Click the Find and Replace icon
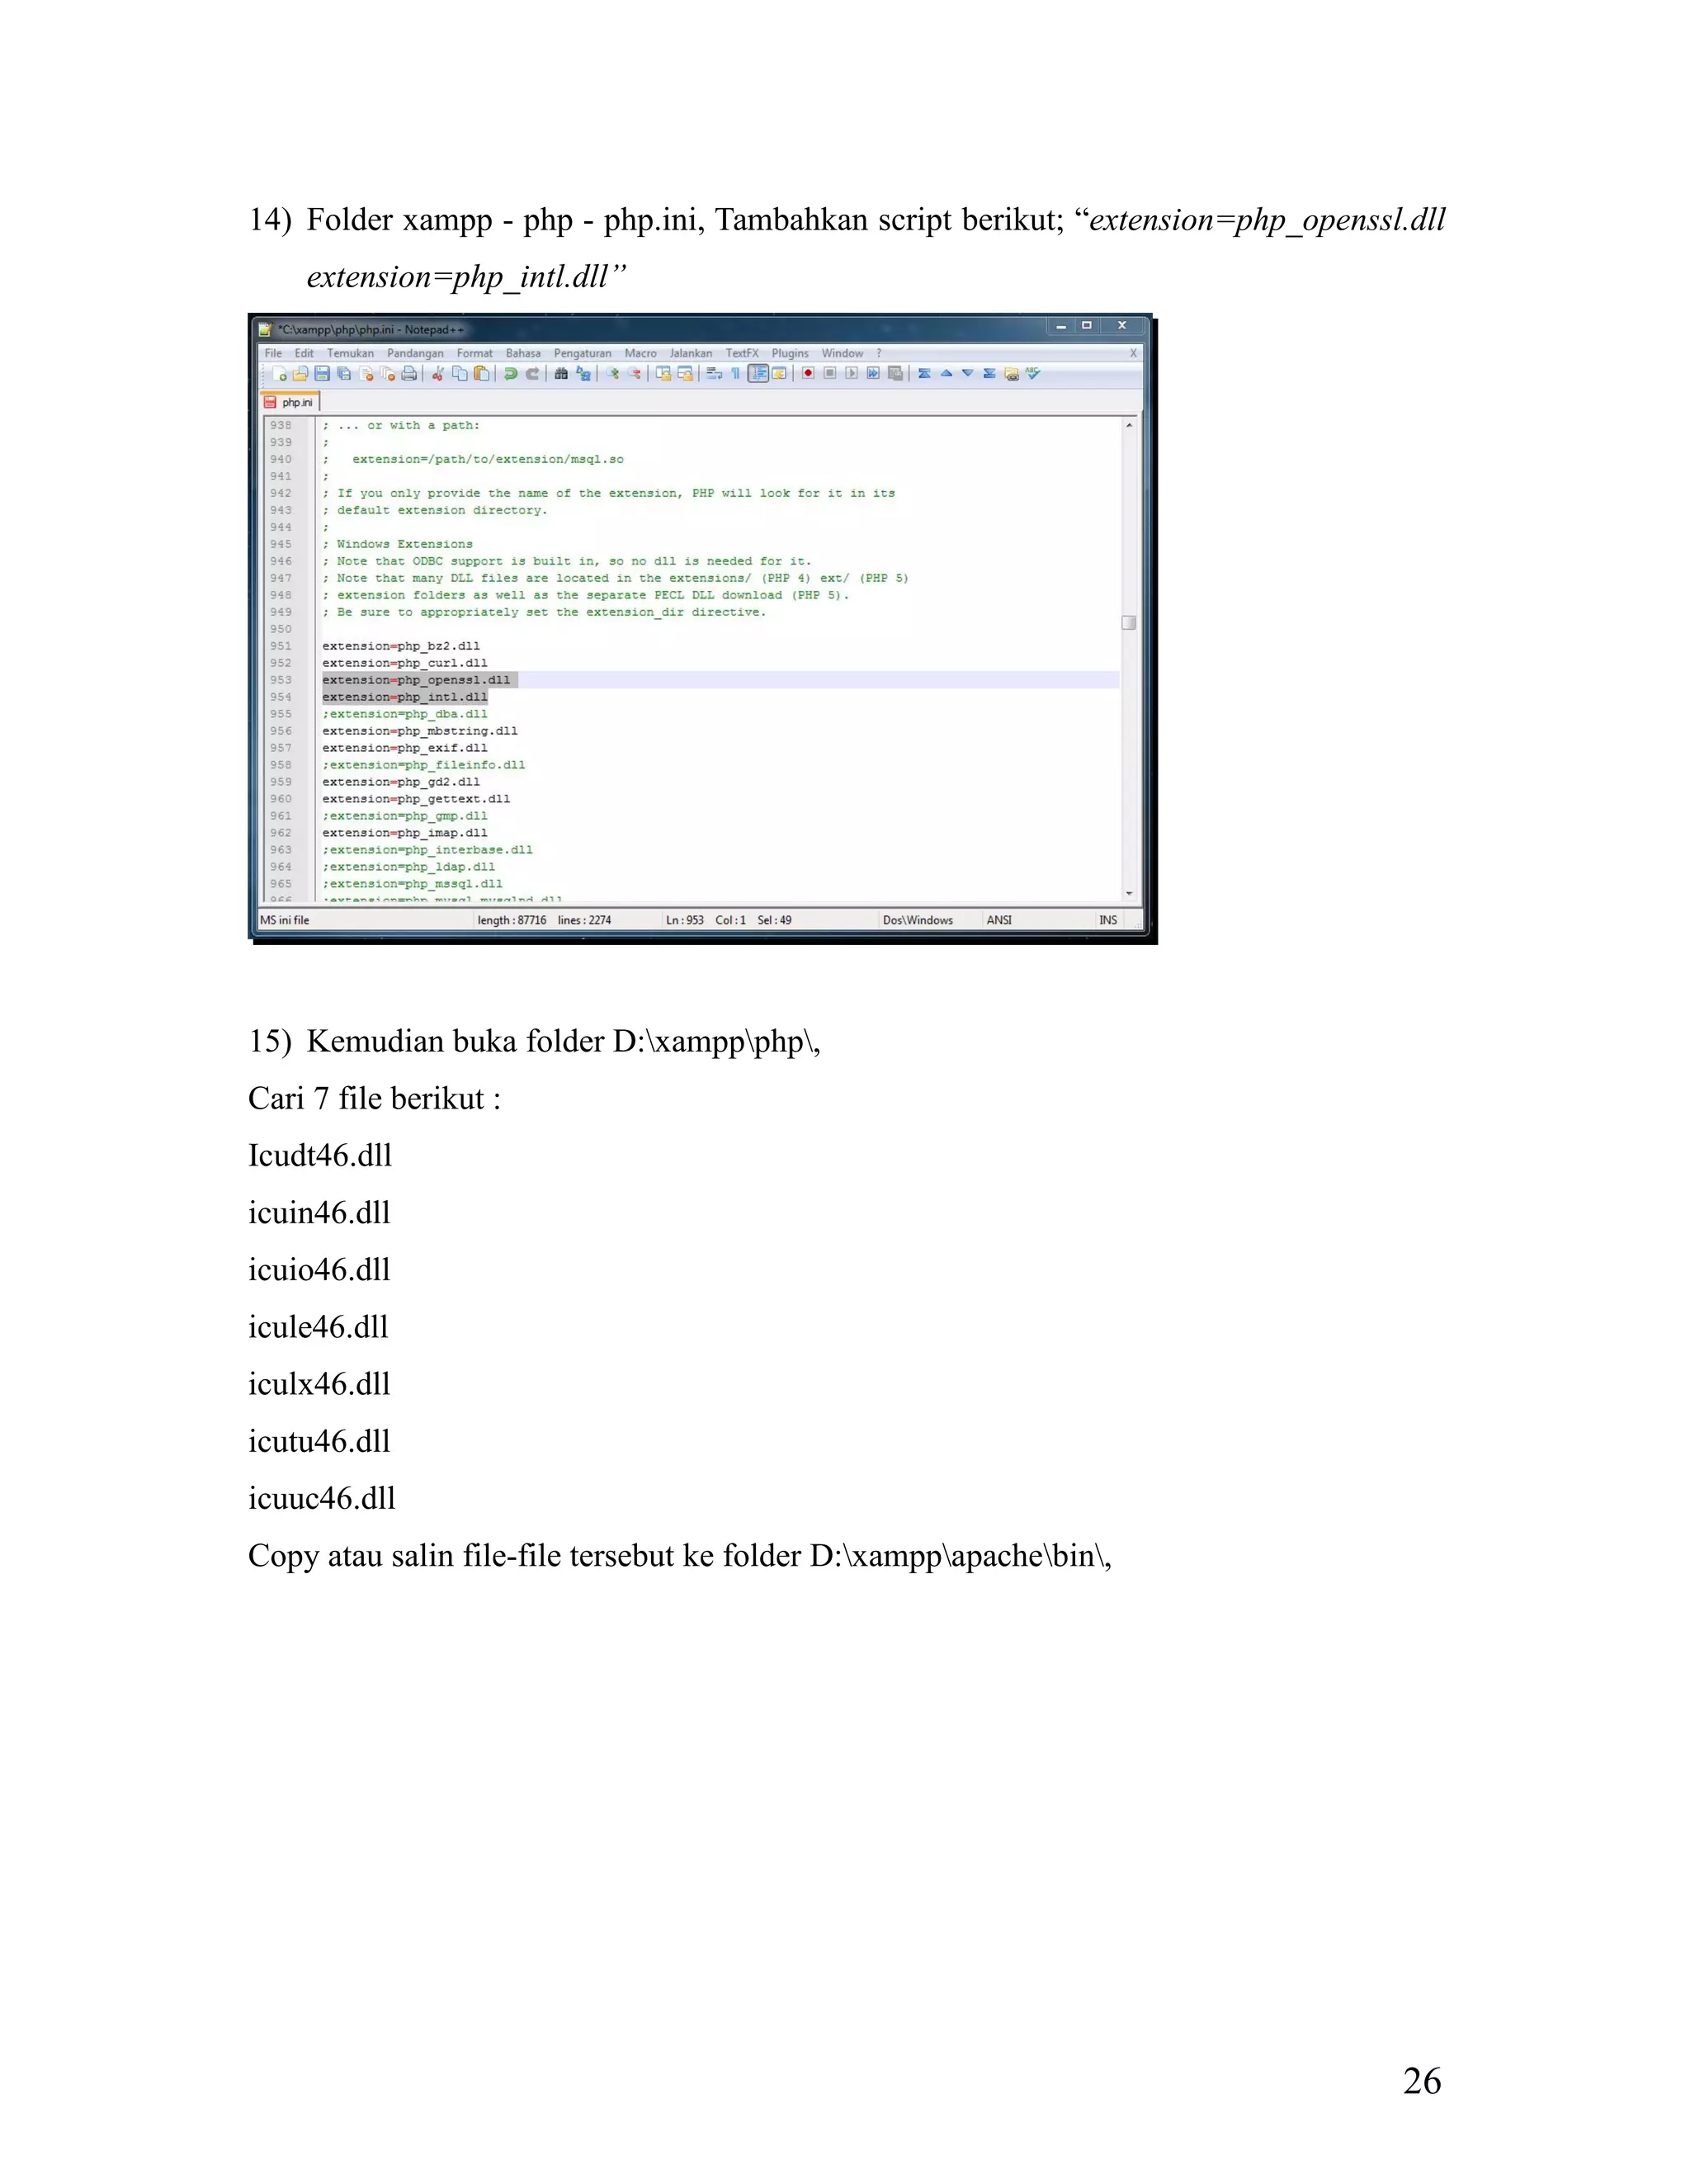Screen dimensions: 1690x2184 click(x=584, y=374)
